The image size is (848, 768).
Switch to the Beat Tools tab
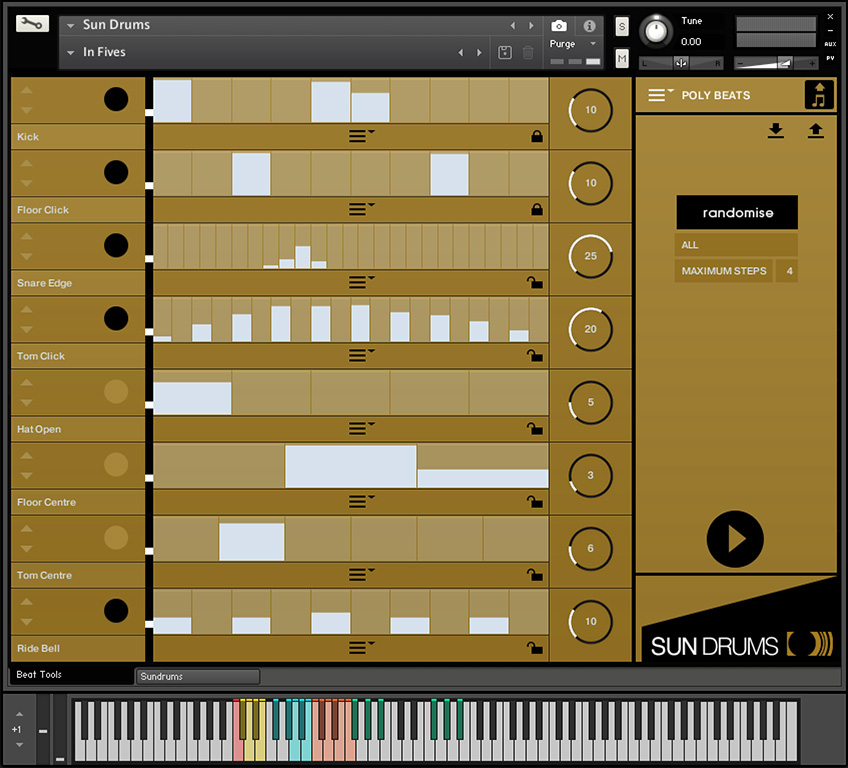tap(71, 675)
